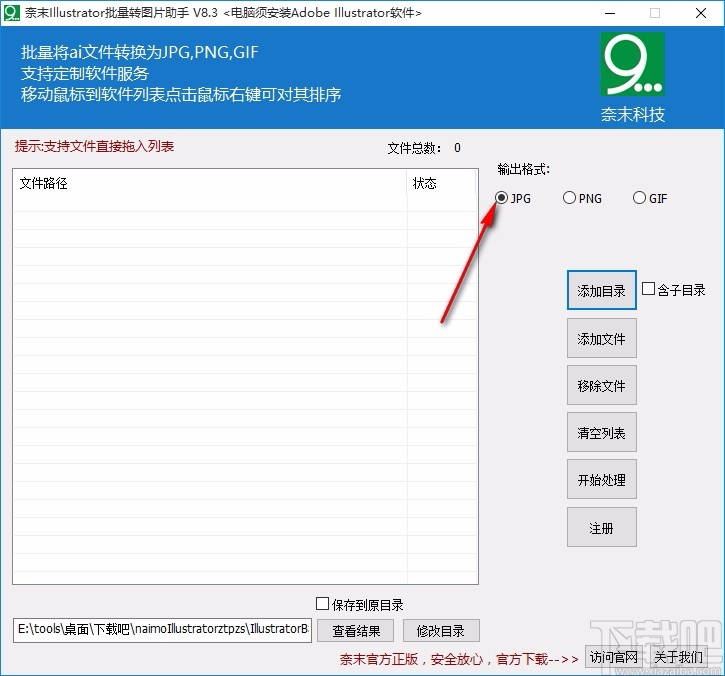Change output folder via 修改目录
The width and height of the screenshot is (725, 676).
tap(441, 631)
